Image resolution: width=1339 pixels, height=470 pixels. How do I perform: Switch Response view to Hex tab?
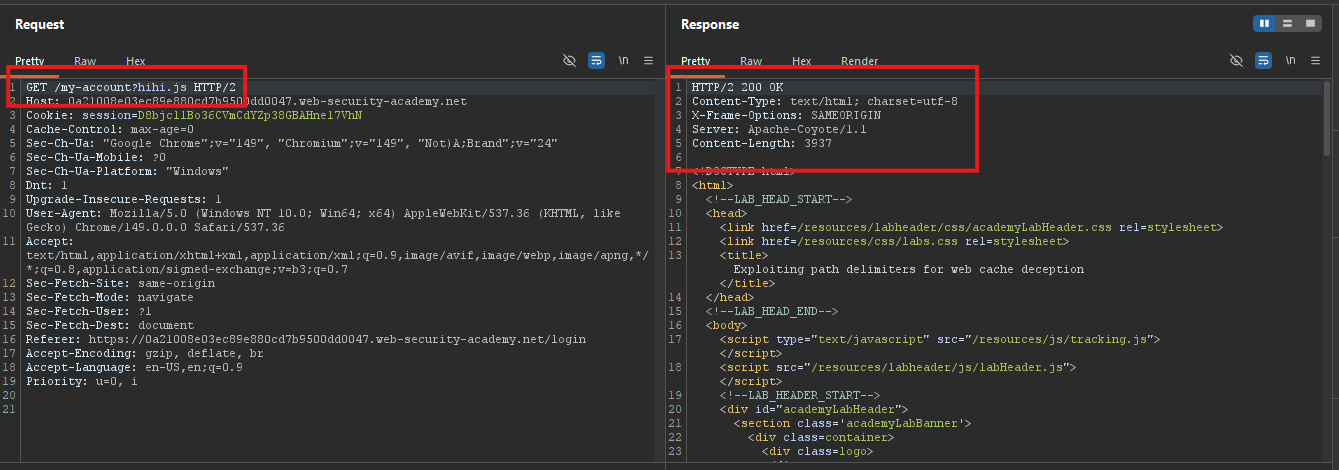coord(801,61)
